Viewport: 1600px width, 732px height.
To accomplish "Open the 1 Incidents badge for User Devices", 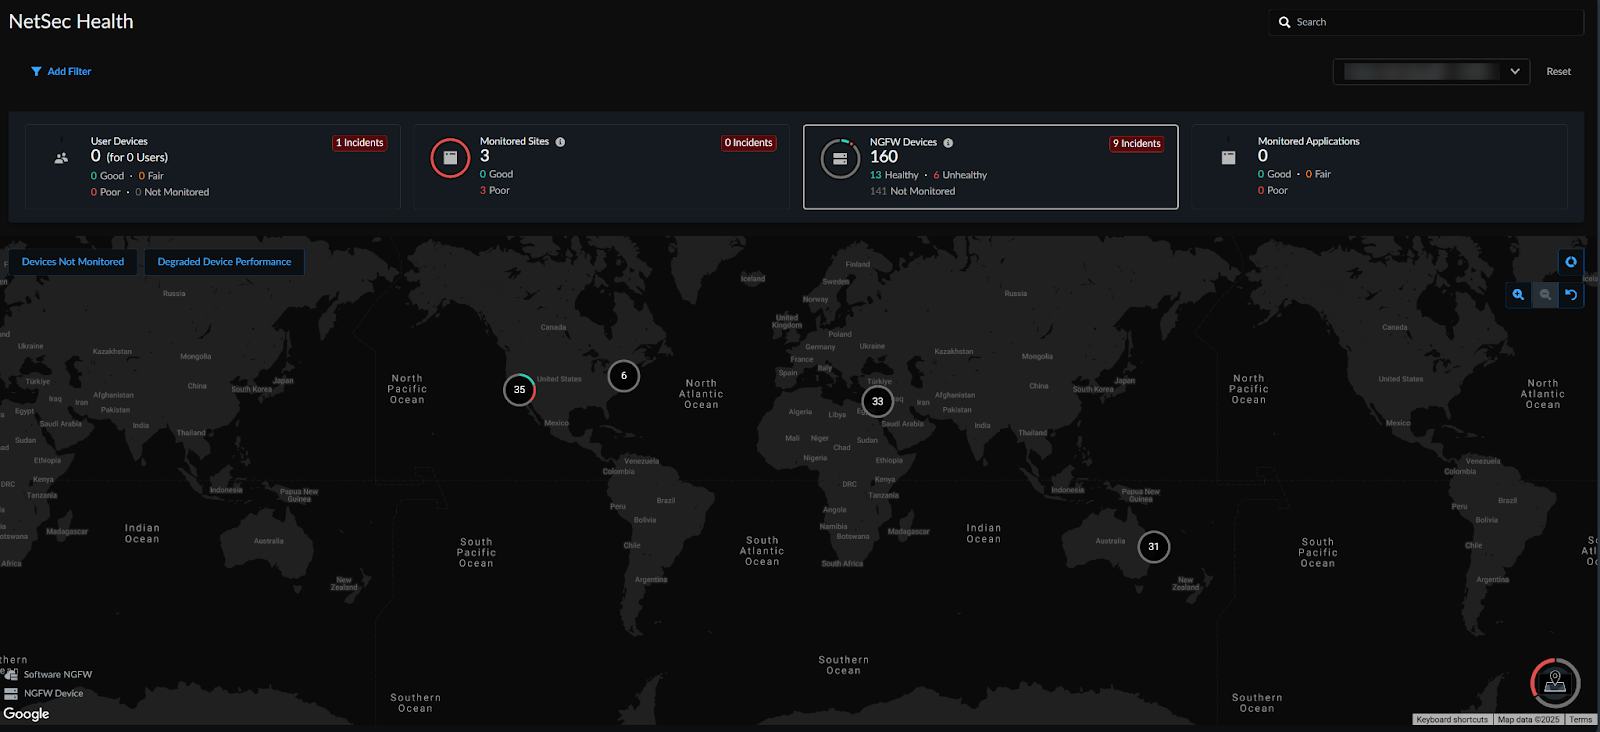I will [359, 143].
